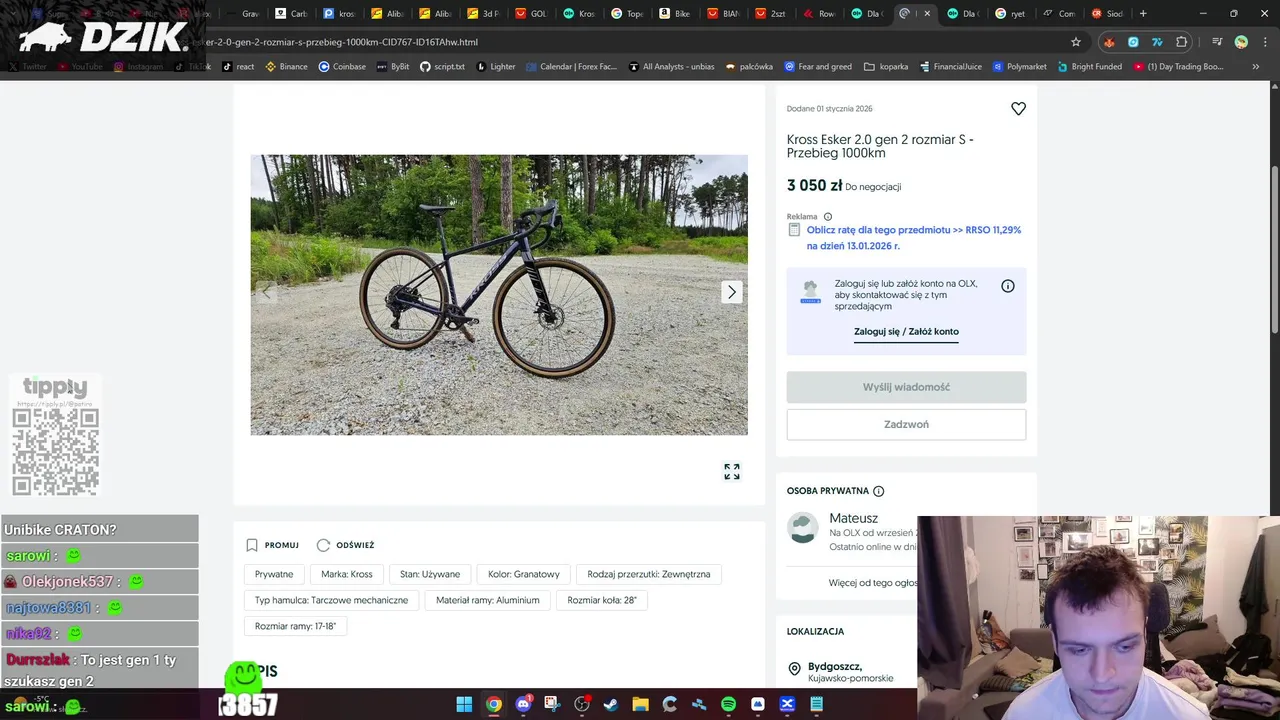Open the palcówka bookmark

(x=749, y=66)
